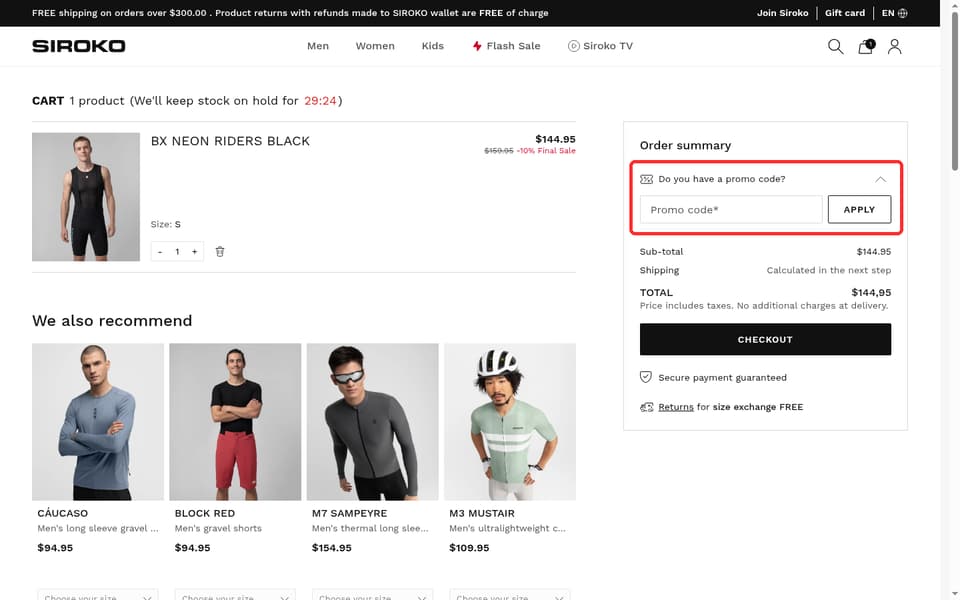
Task: Remove item with the trash icon
Action: tap(220, 252)
